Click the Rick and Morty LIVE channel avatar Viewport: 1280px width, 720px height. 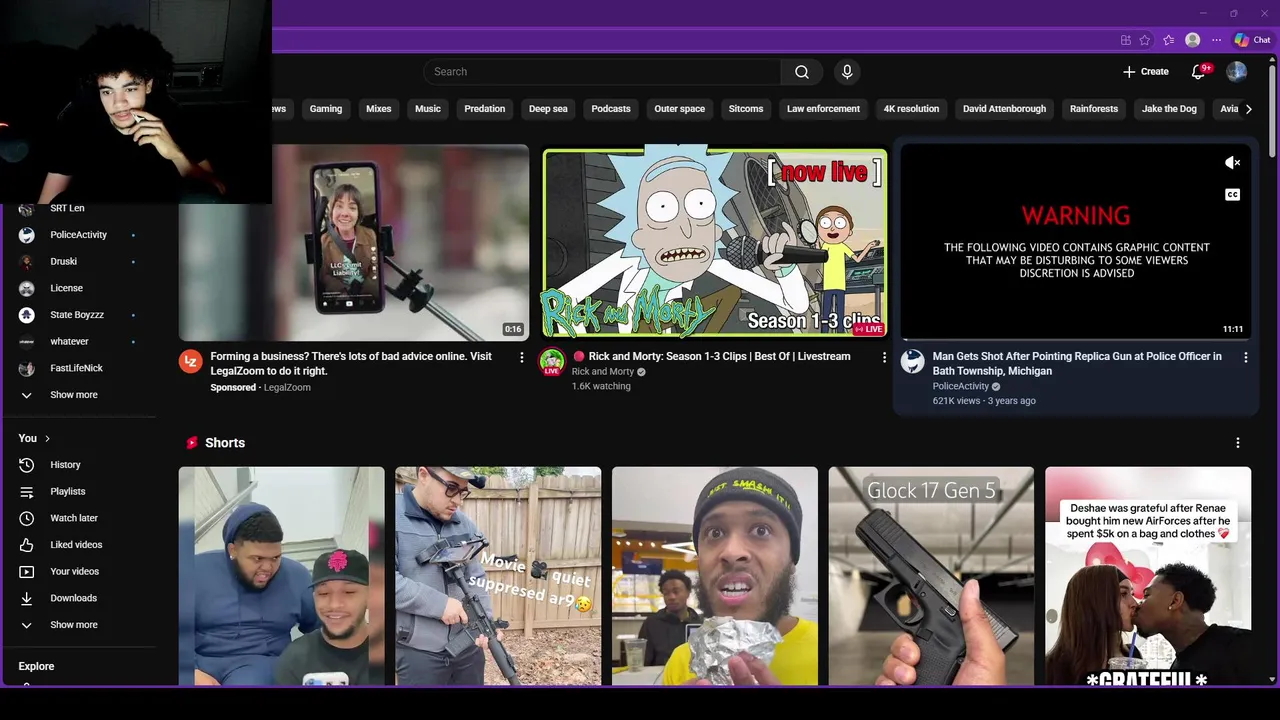click(552, 361)
